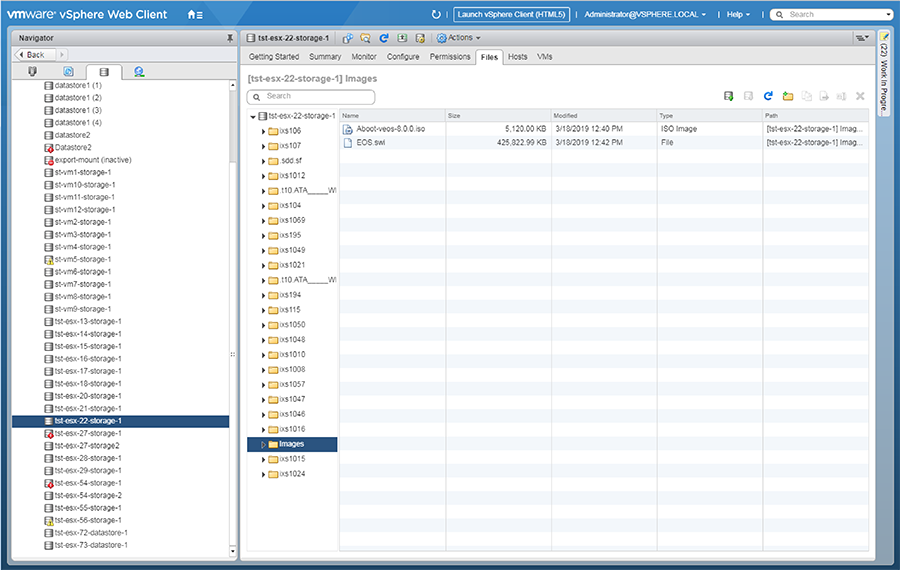Image resolution: width=900 pixels, height=570 pixels.
Task: Click the Navigator Back button
Action: coord(35,55)
